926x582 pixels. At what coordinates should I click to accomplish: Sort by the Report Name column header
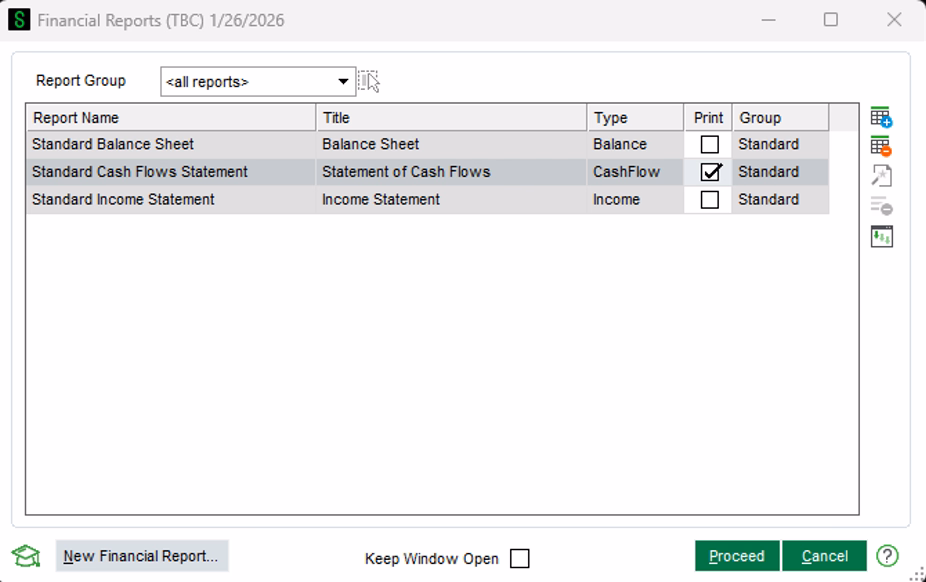click(x=170, y=118)
